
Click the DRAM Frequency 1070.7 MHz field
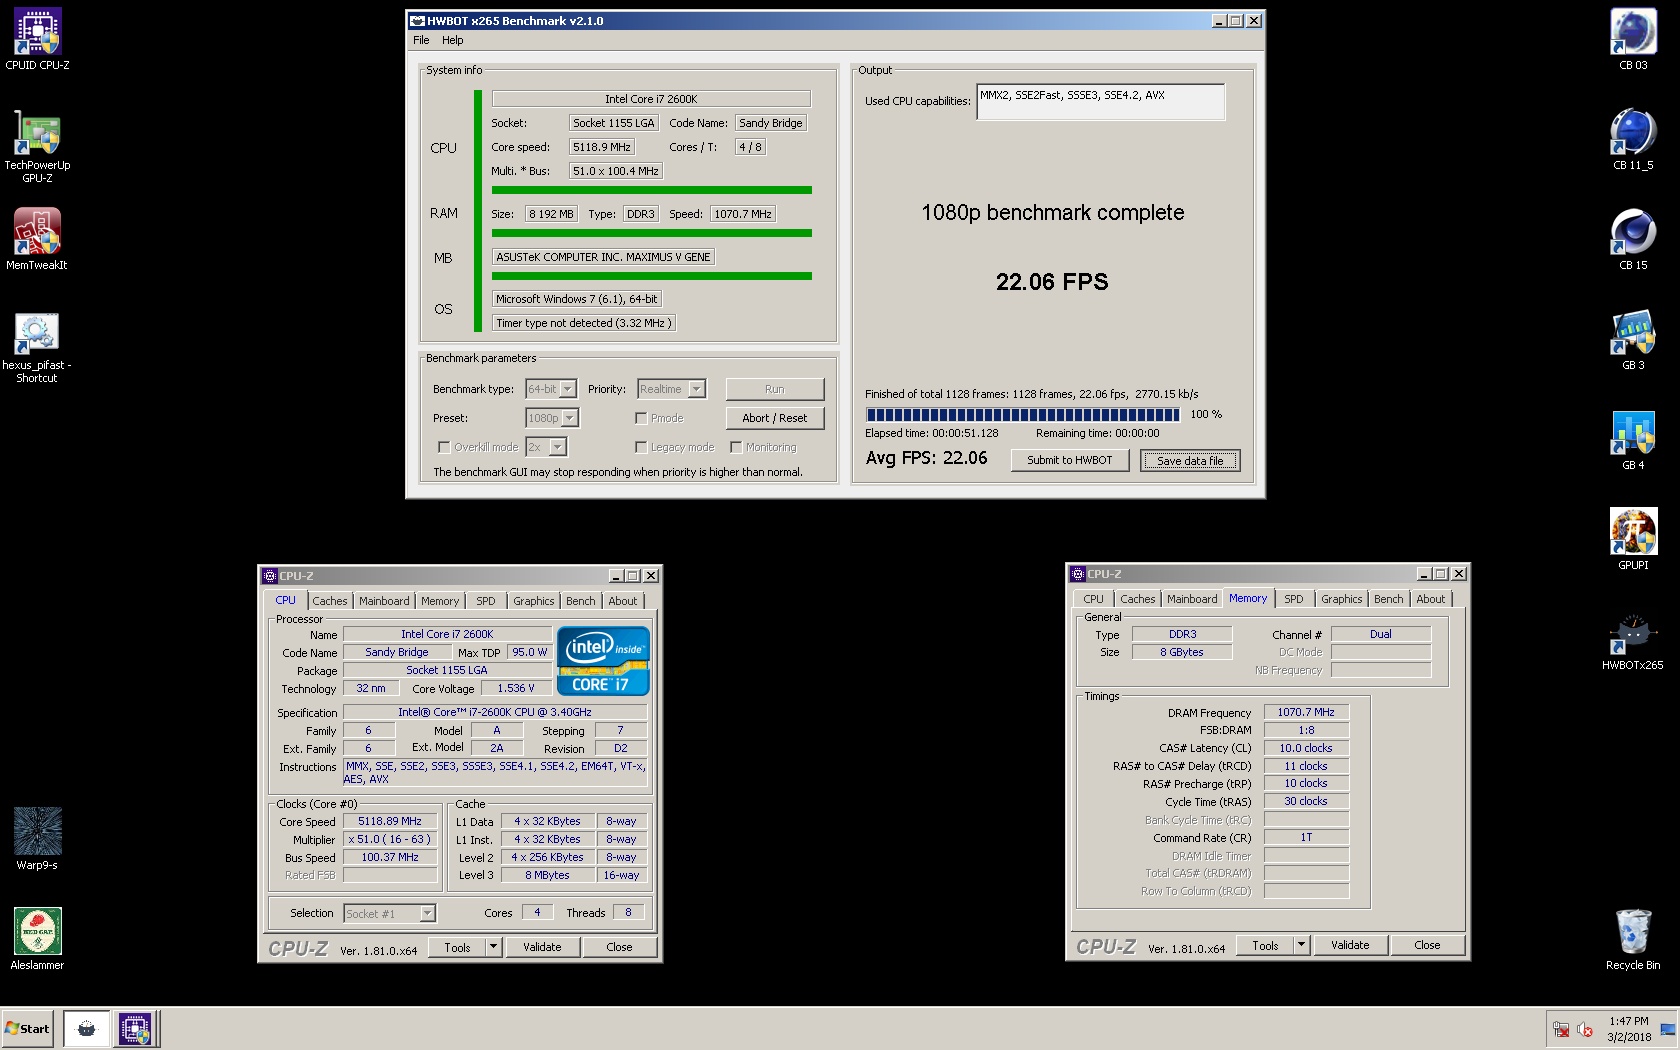[x=1306, y=712]
